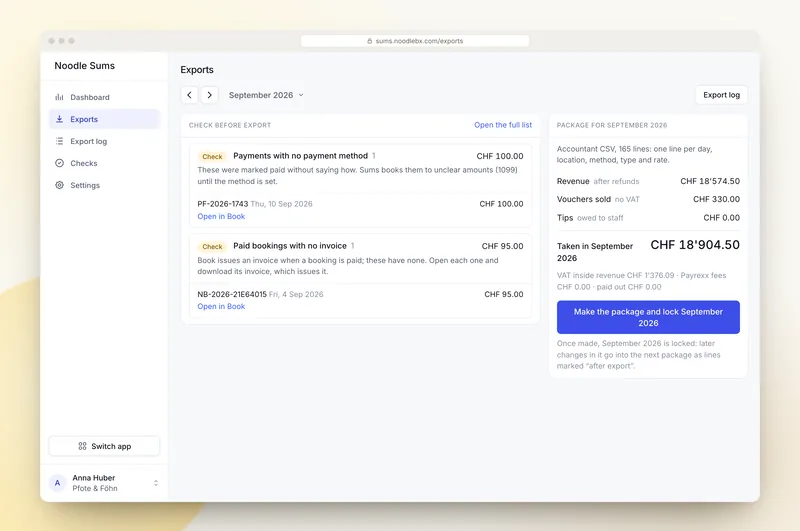Open PF-2026-1743 in Book
The height and width of the screenshot is (531, 800).
click(x=221, y=216)
